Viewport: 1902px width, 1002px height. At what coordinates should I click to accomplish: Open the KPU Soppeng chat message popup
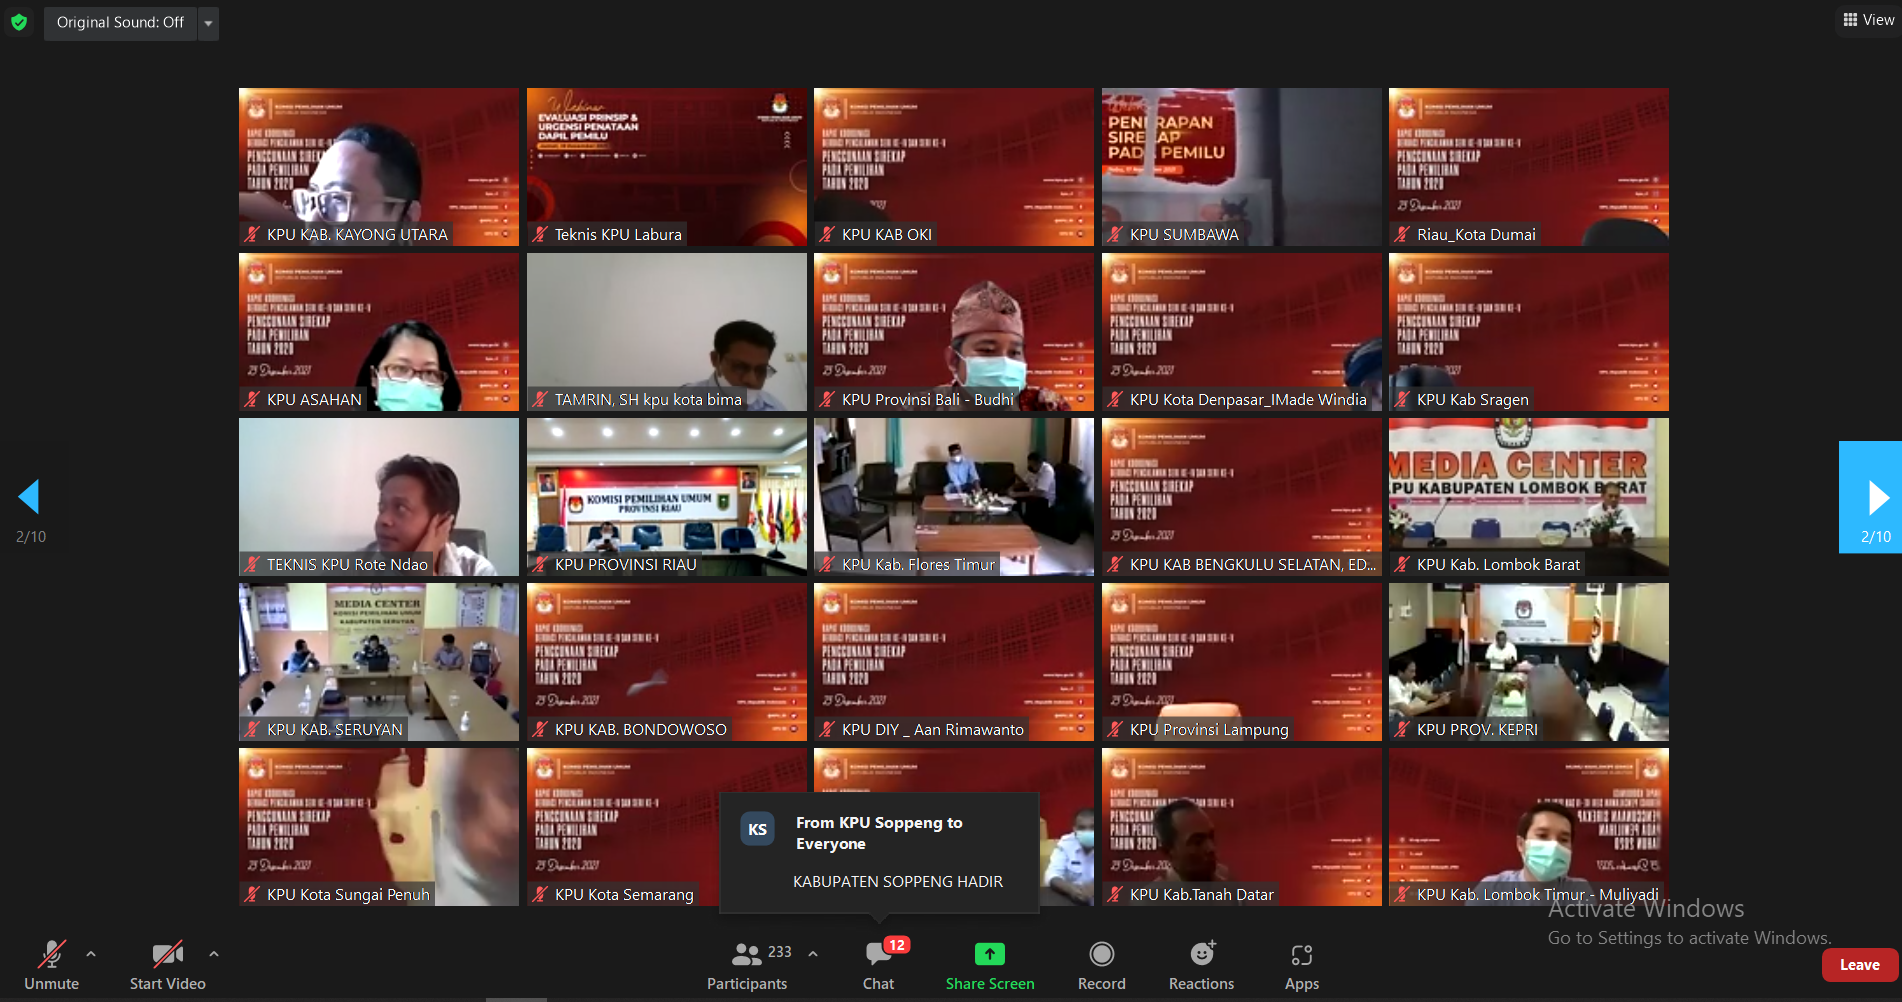879,852
